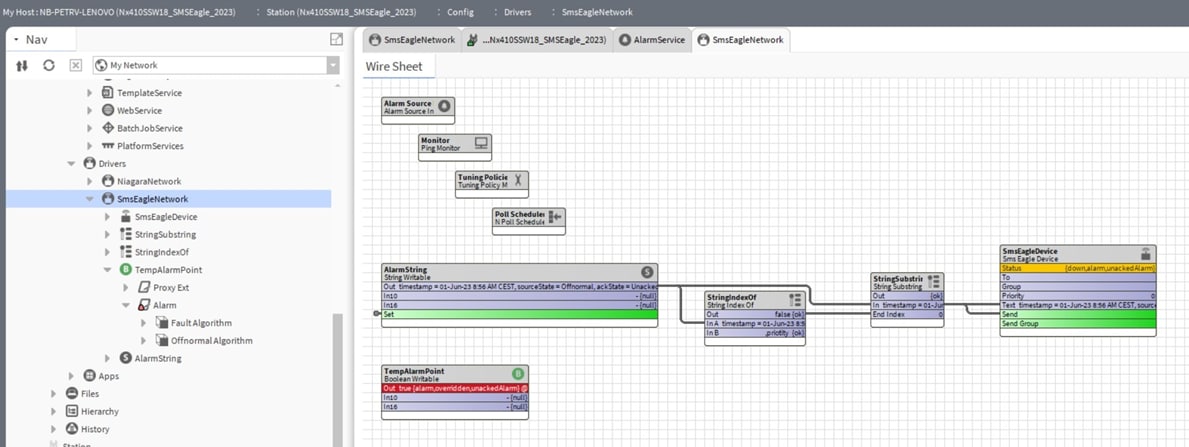Click the TempAlarmPoint green B icon on wiresheet
The image size is (1189, 447).
[518, 373]
